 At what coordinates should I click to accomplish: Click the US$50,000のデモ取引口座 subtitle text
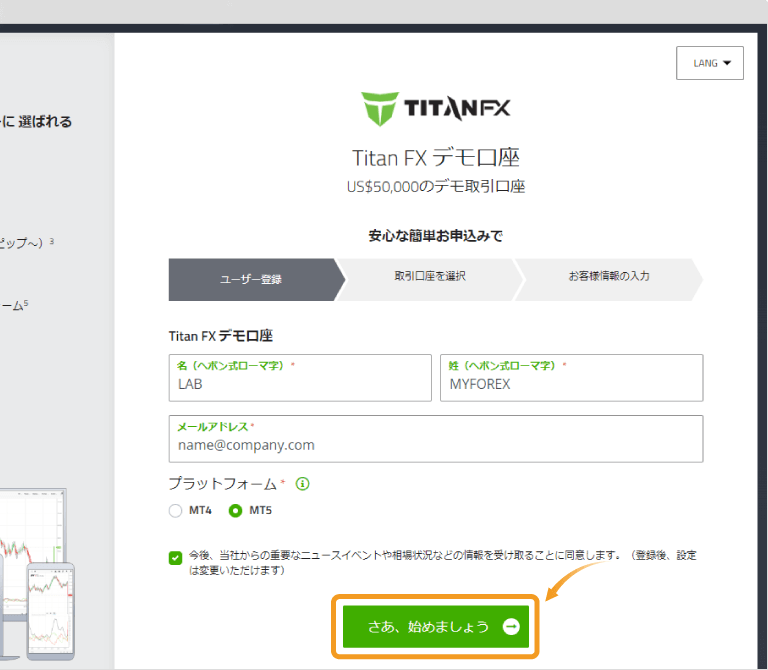coord(435,187)
